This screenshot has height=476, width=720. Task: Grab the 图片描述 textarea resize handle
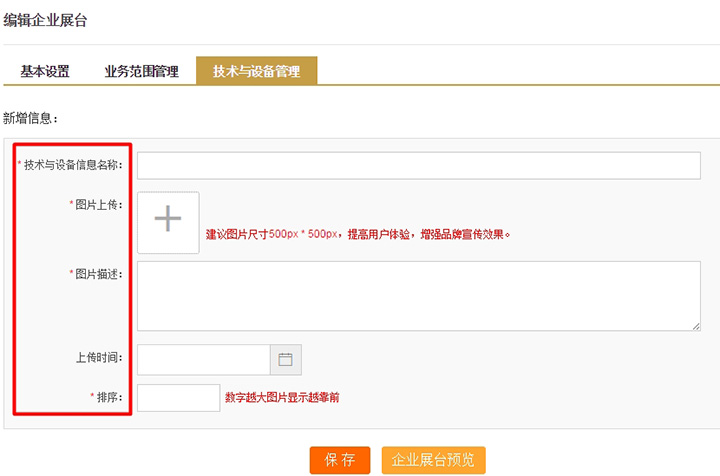[695, 325]
